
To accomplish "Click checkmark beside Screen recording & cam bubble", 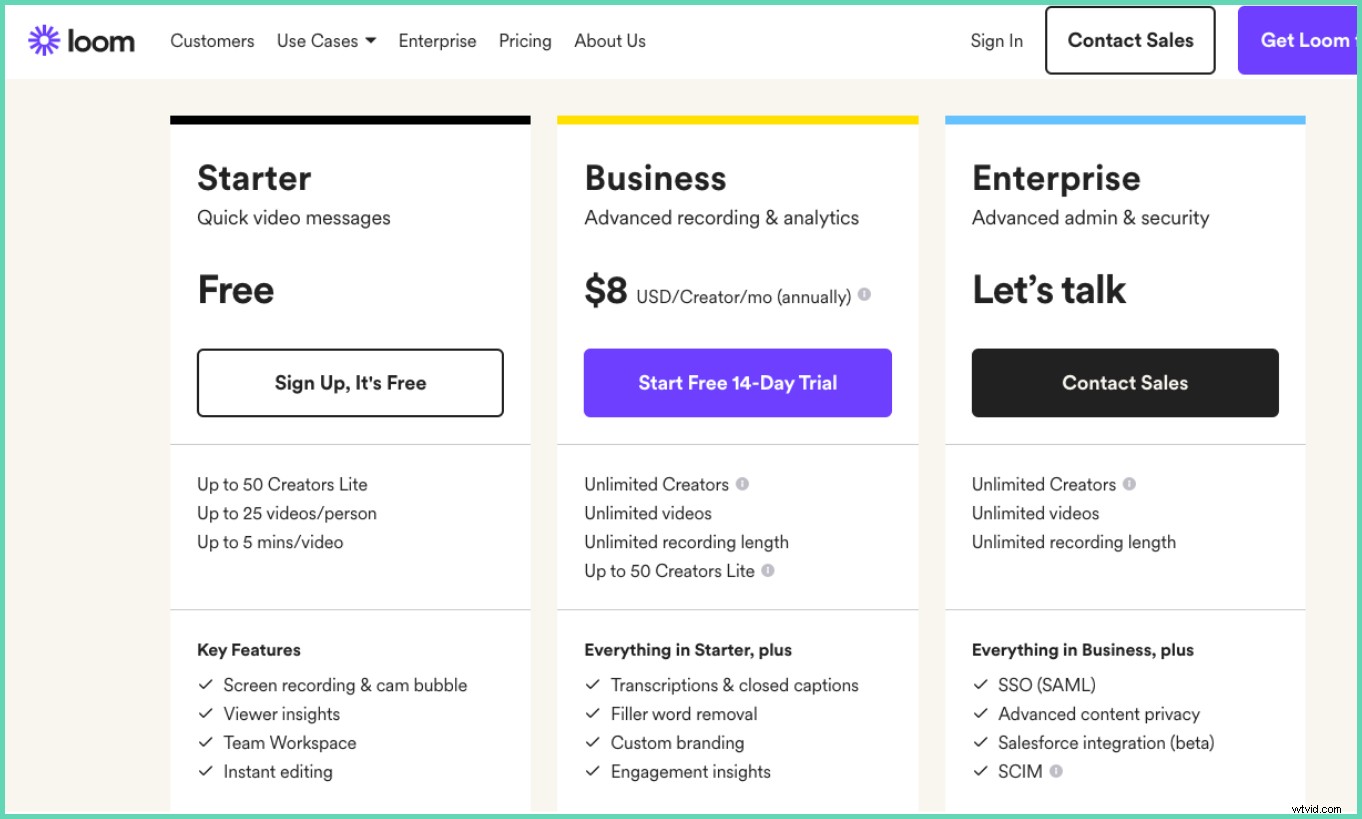I will point(205,685).
